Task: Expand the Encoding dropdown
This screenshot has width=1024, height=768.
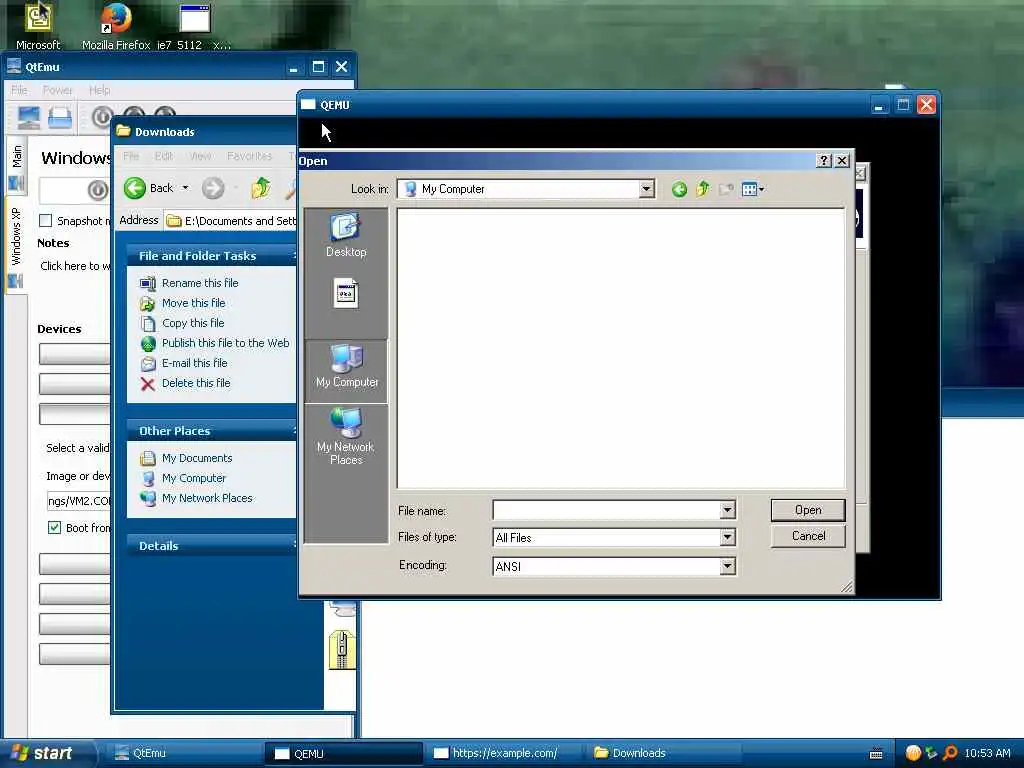Action: pos(728,566)
